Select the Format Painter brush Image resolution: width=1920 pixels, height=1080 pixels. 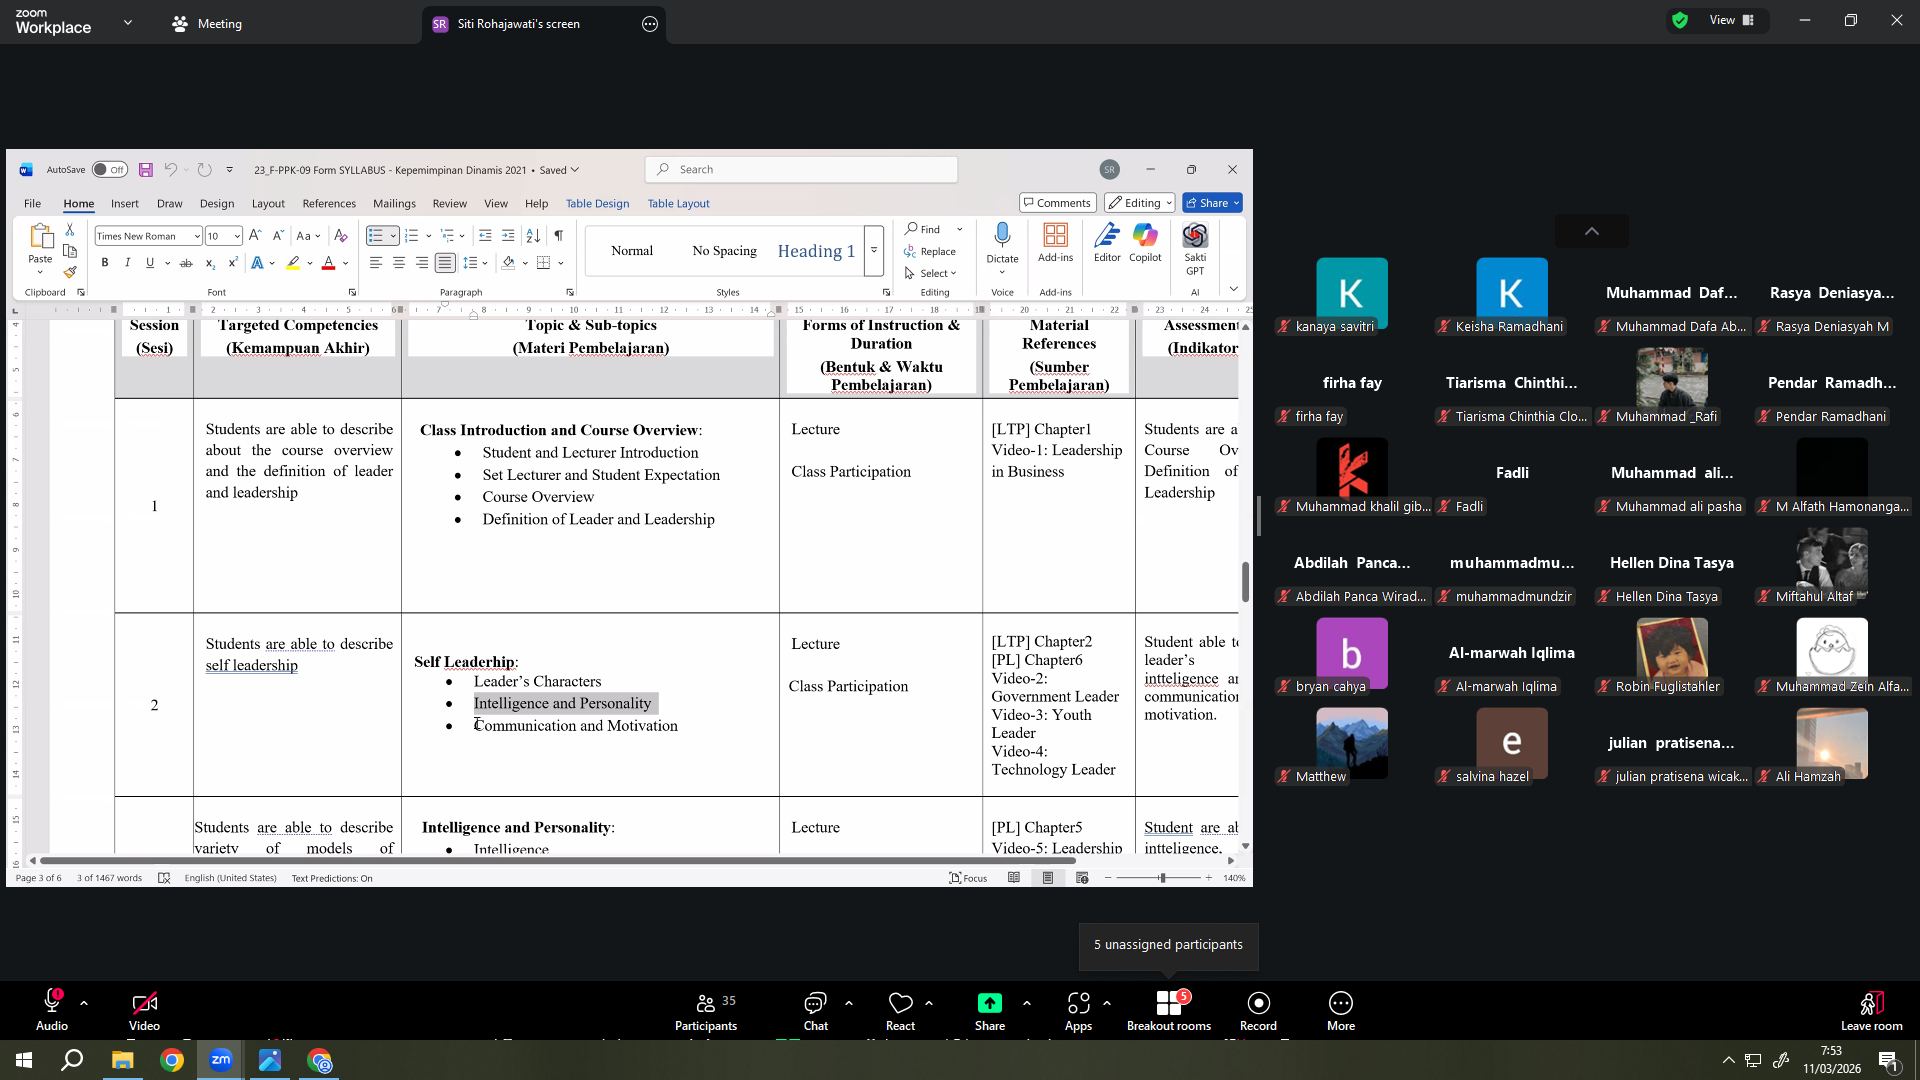click(x=70, y=272)
